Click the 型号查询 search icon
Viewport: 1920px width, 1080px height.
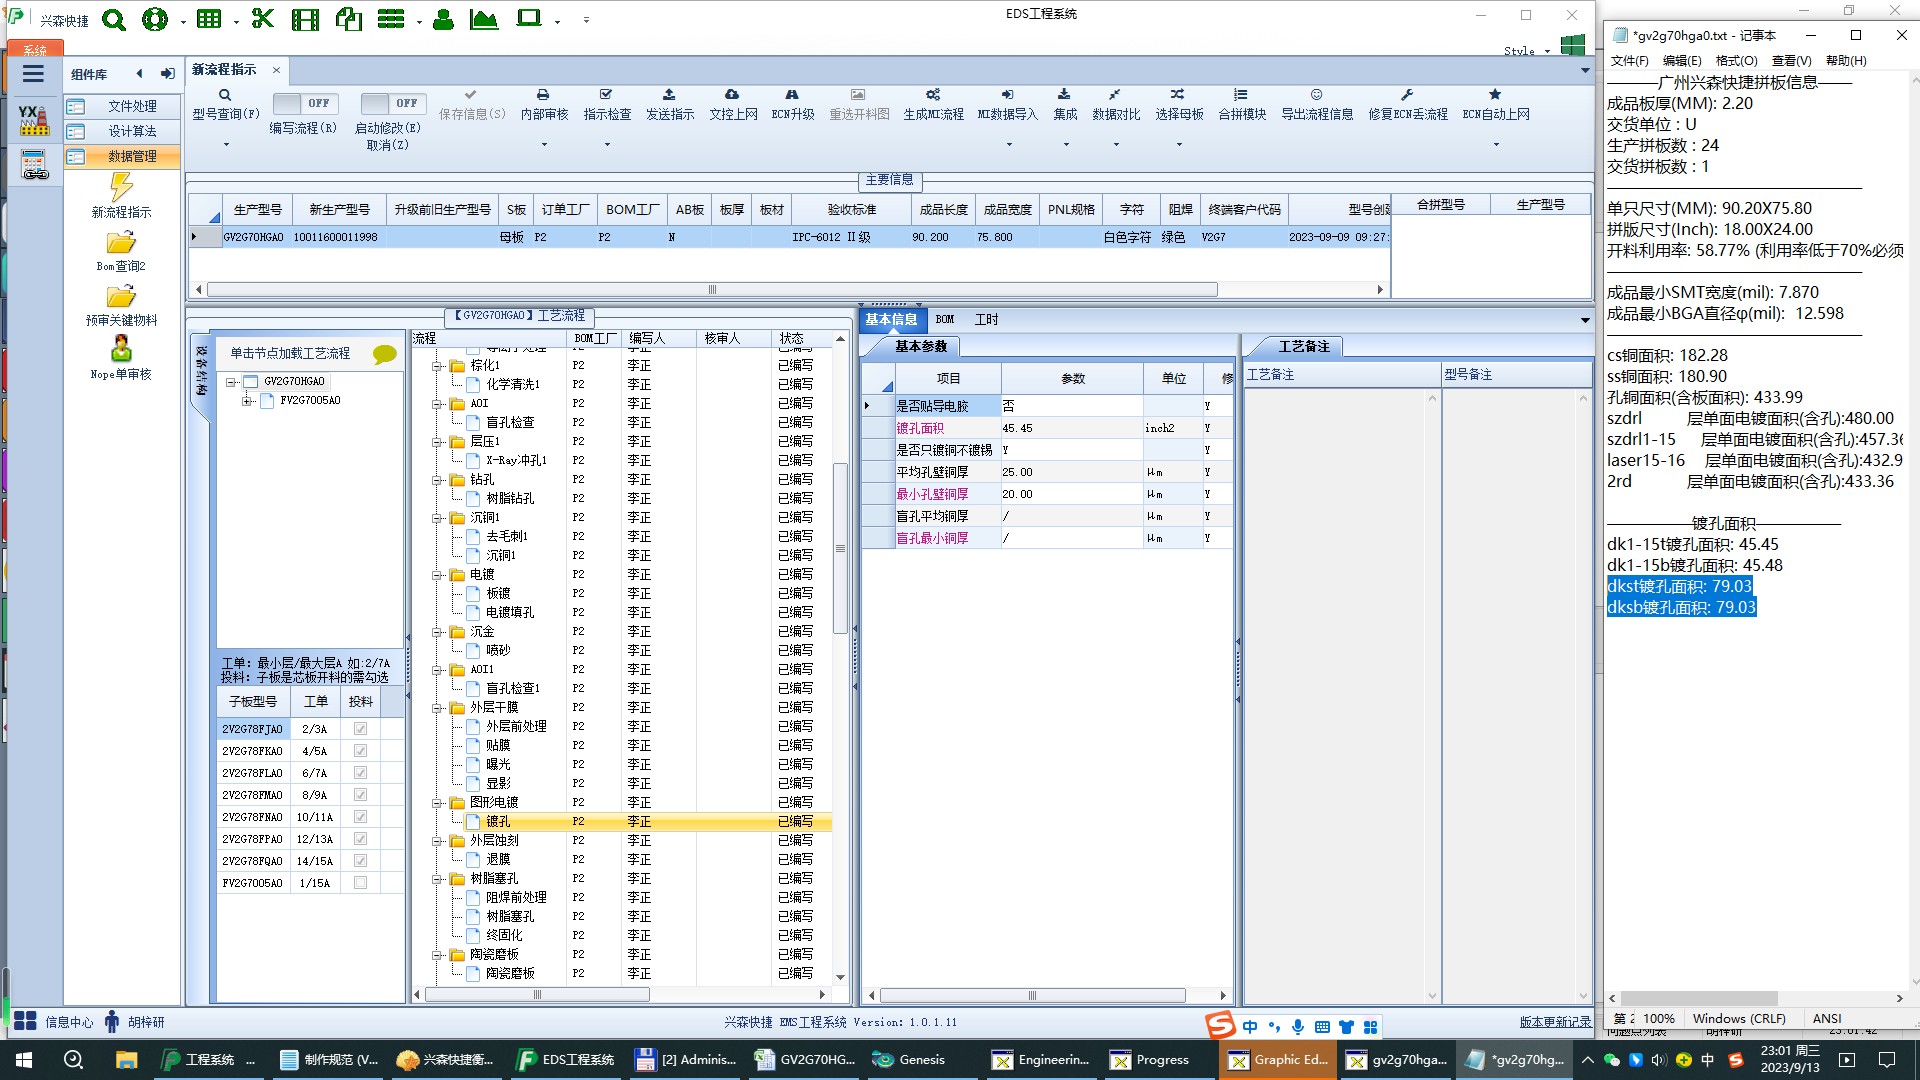click(x=225, y=95)
